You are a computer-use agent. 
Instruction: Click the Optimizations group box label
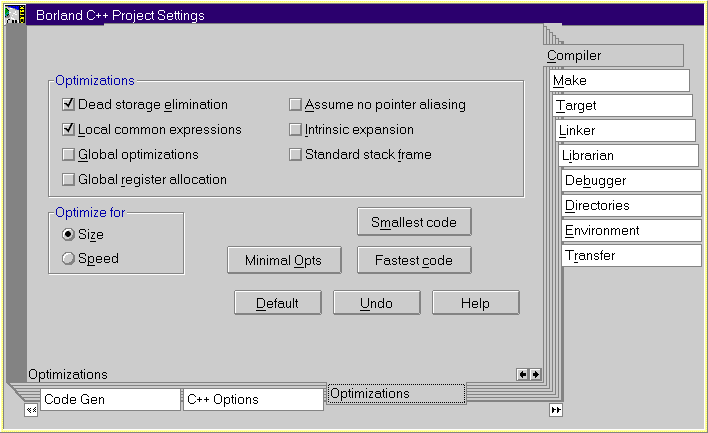[95, 80]
